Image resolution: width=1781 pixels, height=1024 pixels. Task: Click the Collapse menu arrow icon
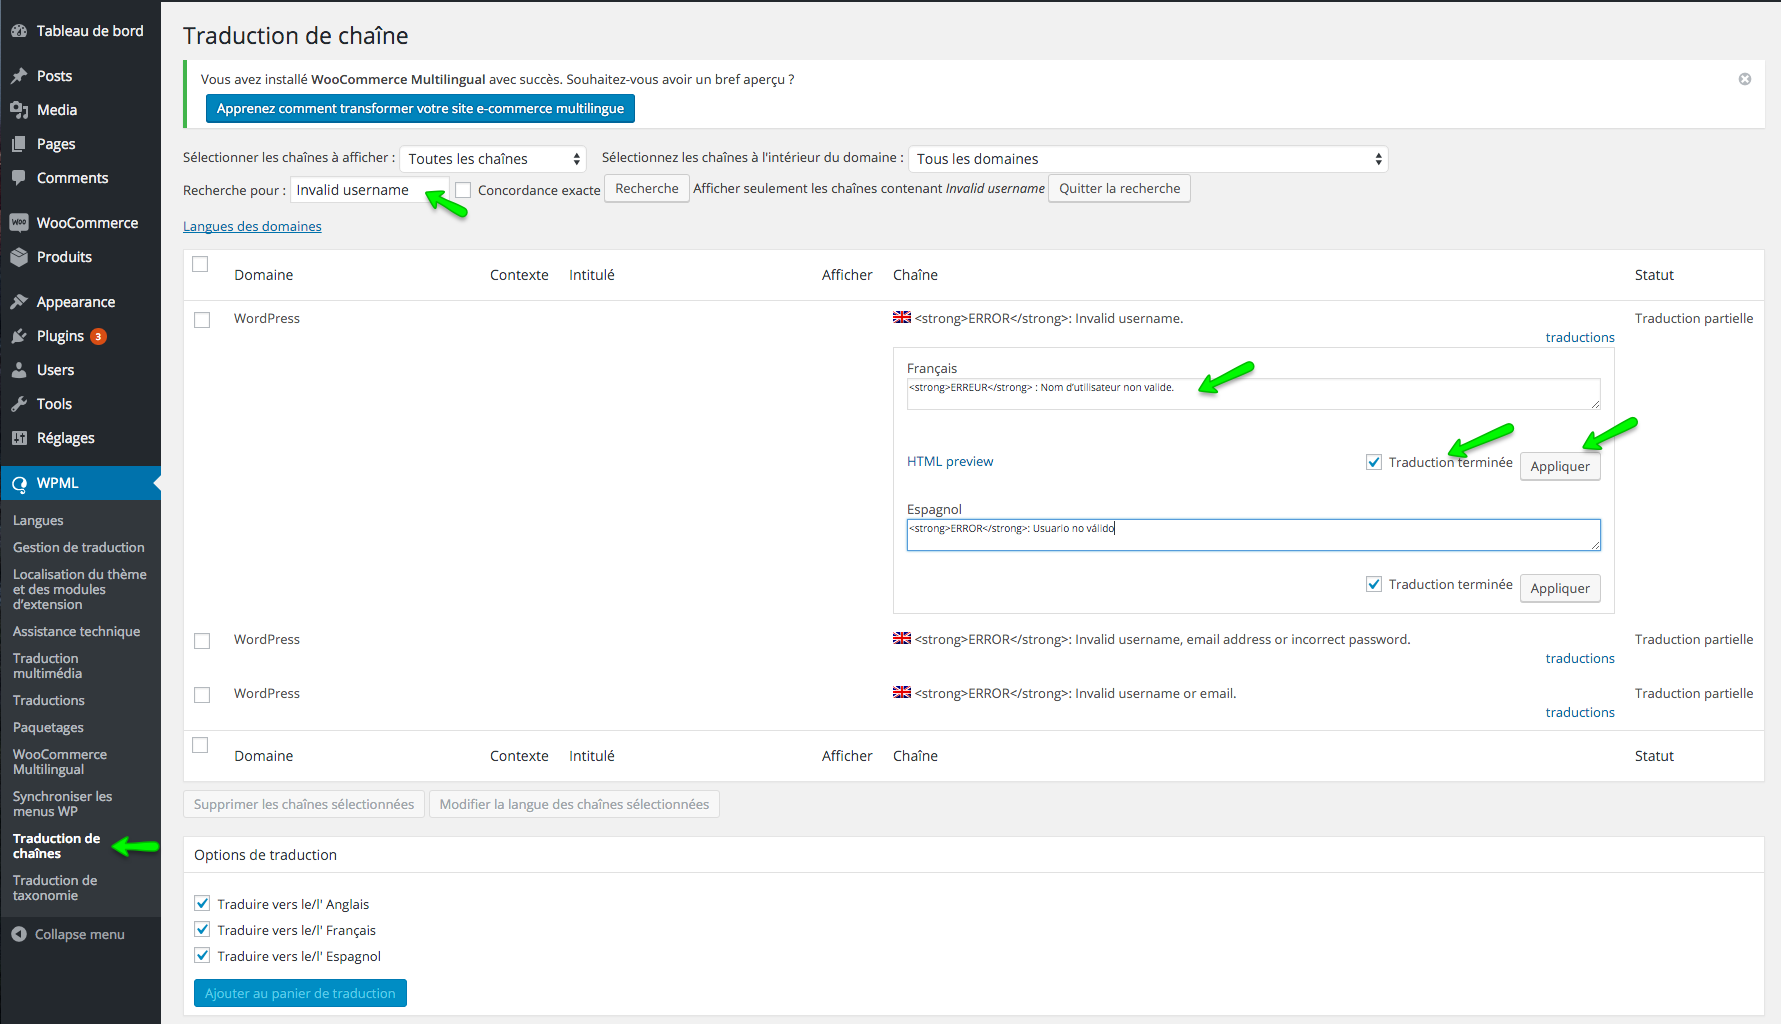19,934
